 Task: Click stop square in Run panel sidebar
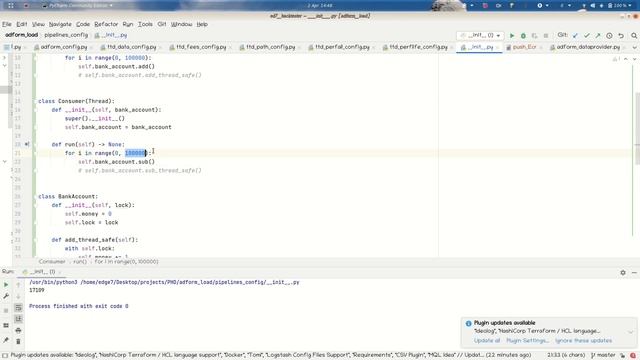click(x=6, y=311)
